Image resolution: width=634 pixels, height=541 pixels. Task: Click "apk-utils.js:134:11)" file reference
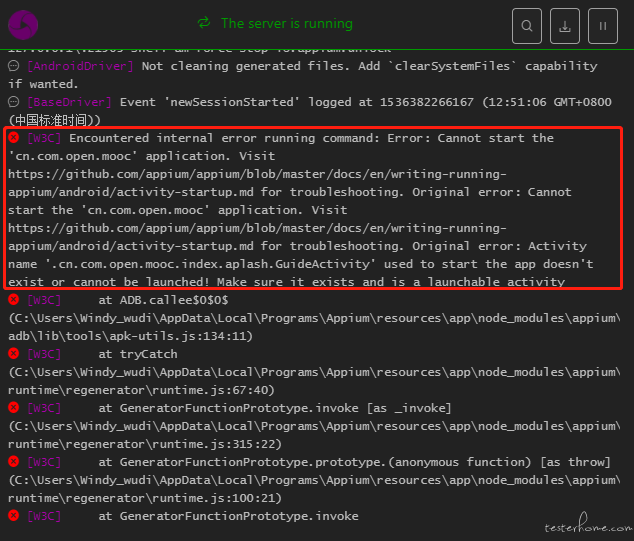point(181,336)
